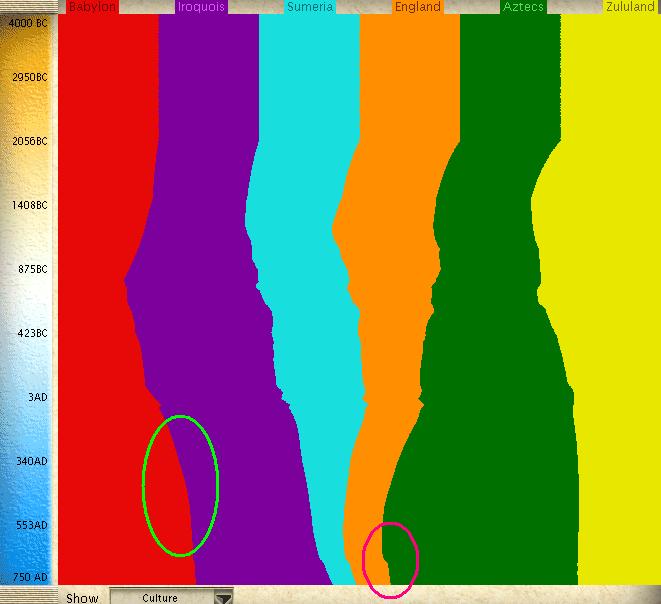Click the yellow Zululand graph area
Image resolution: width=661 pixels, height=604 pixels.
(610, 300)
